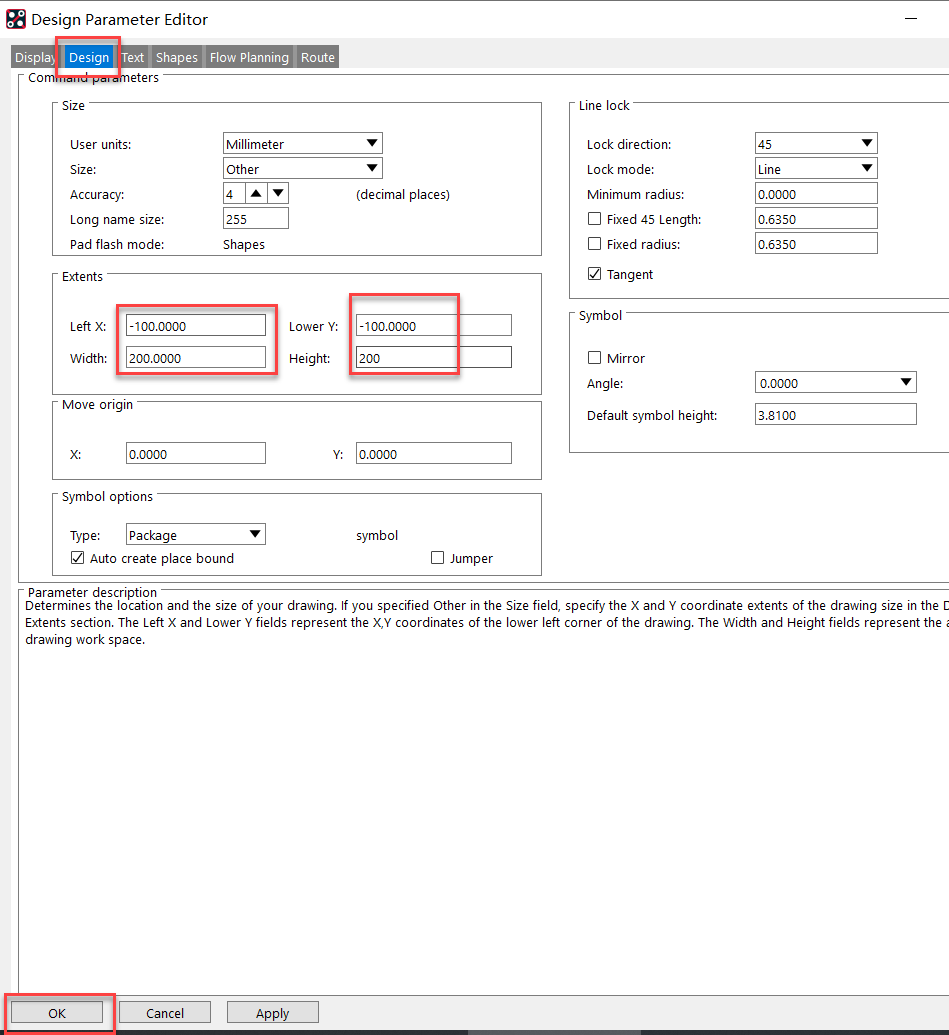The width and height of the screenshot is (949, 1035).
Task: Open the Flow Planning tab
Action: coord(249,57)
